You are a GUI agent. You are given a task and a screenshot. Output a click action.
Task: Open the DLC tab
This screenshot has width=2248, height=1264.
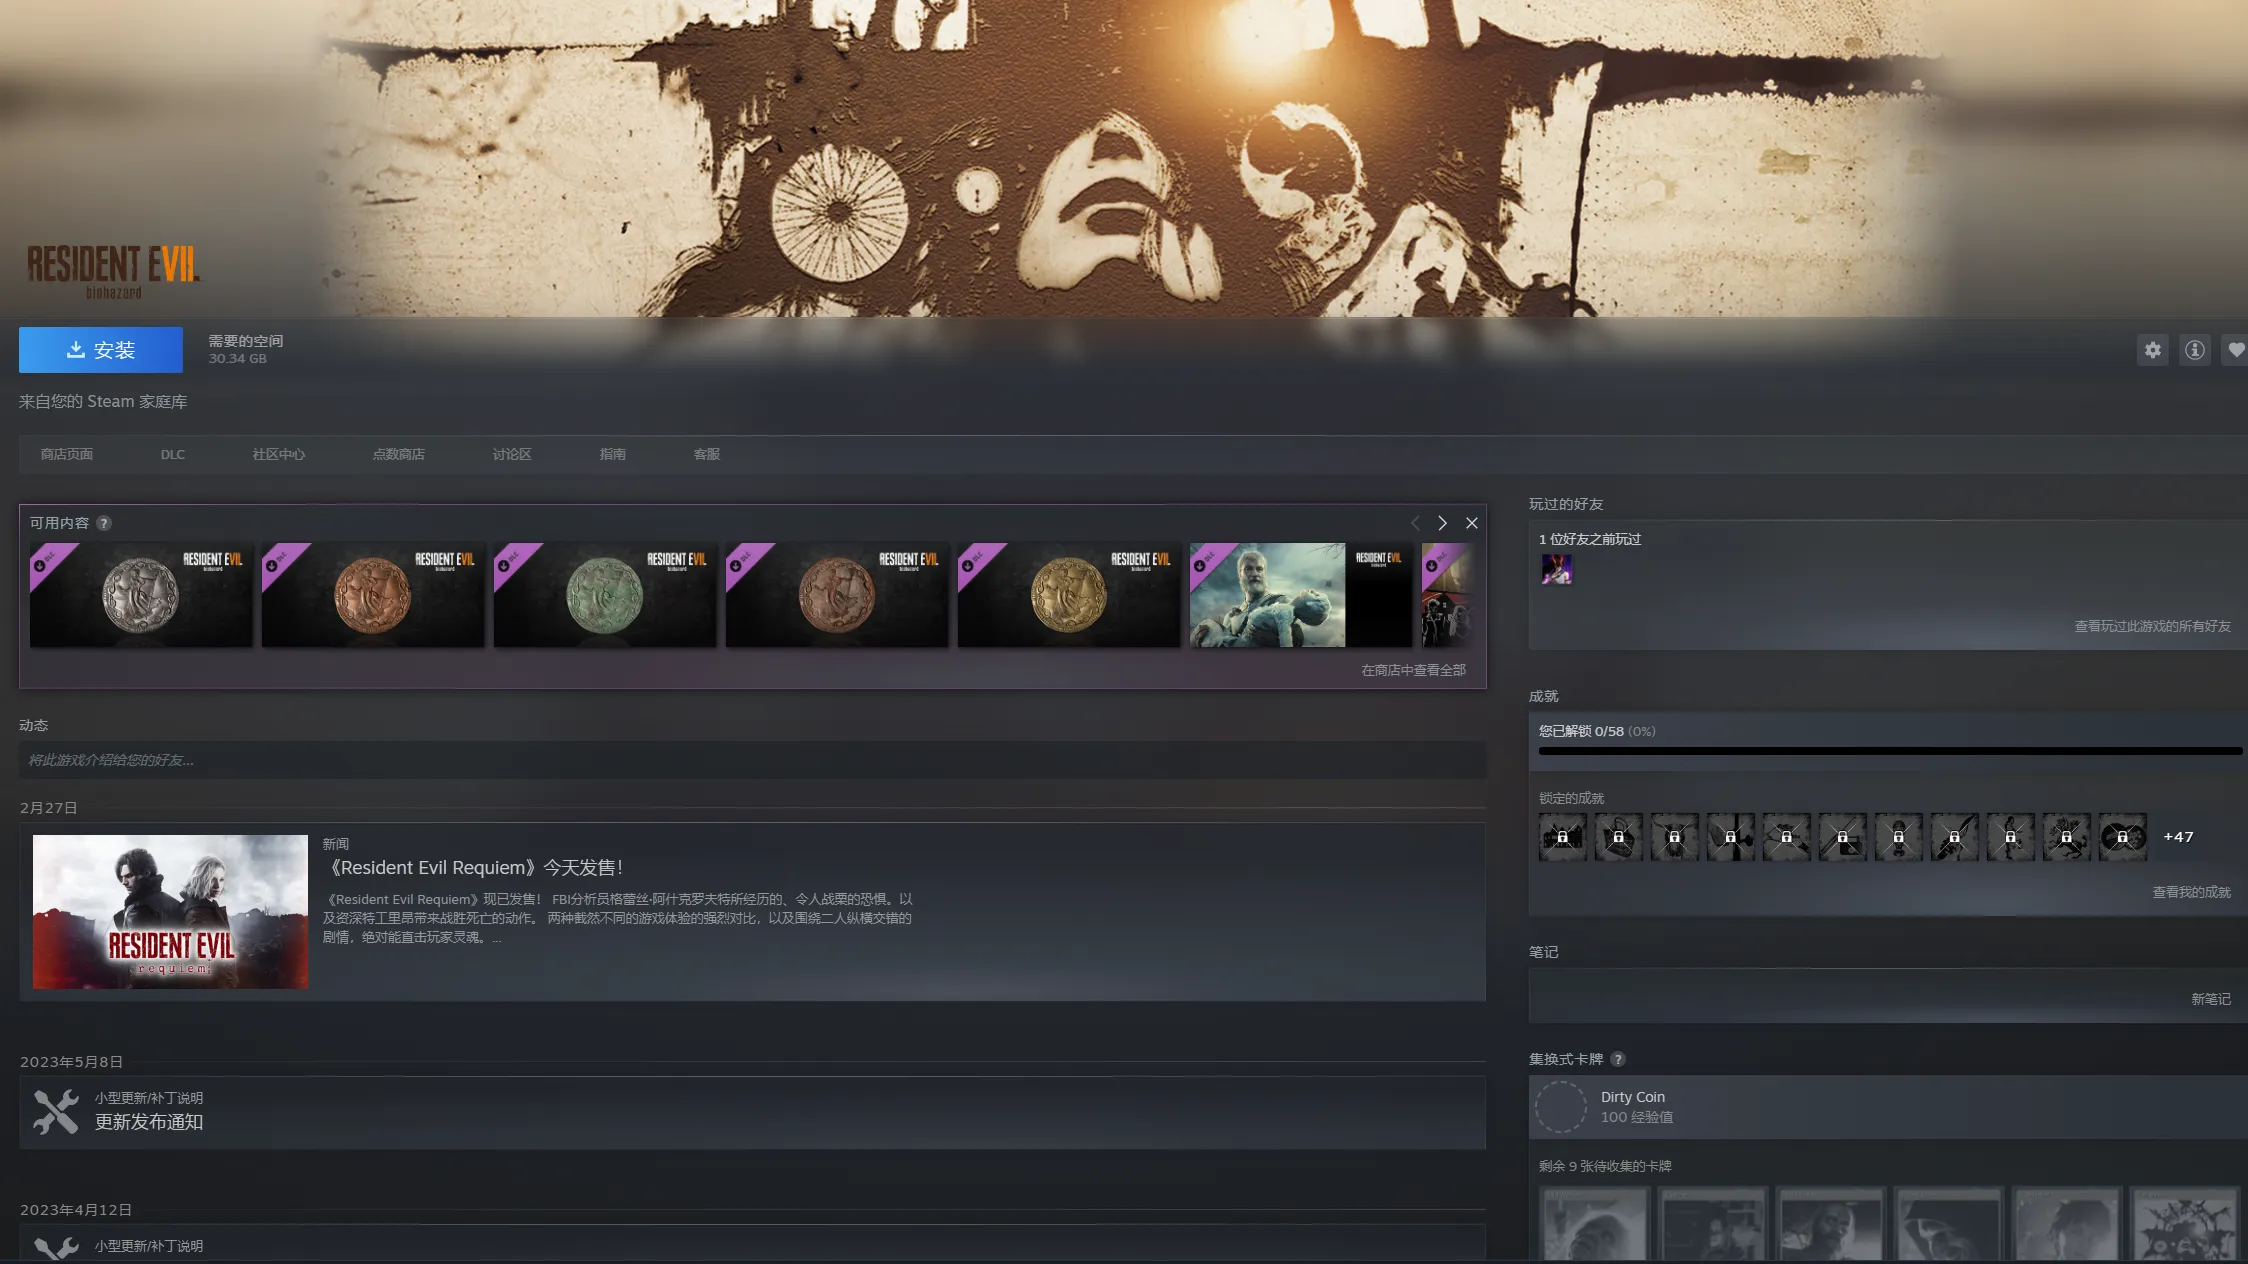click(172, 454)
